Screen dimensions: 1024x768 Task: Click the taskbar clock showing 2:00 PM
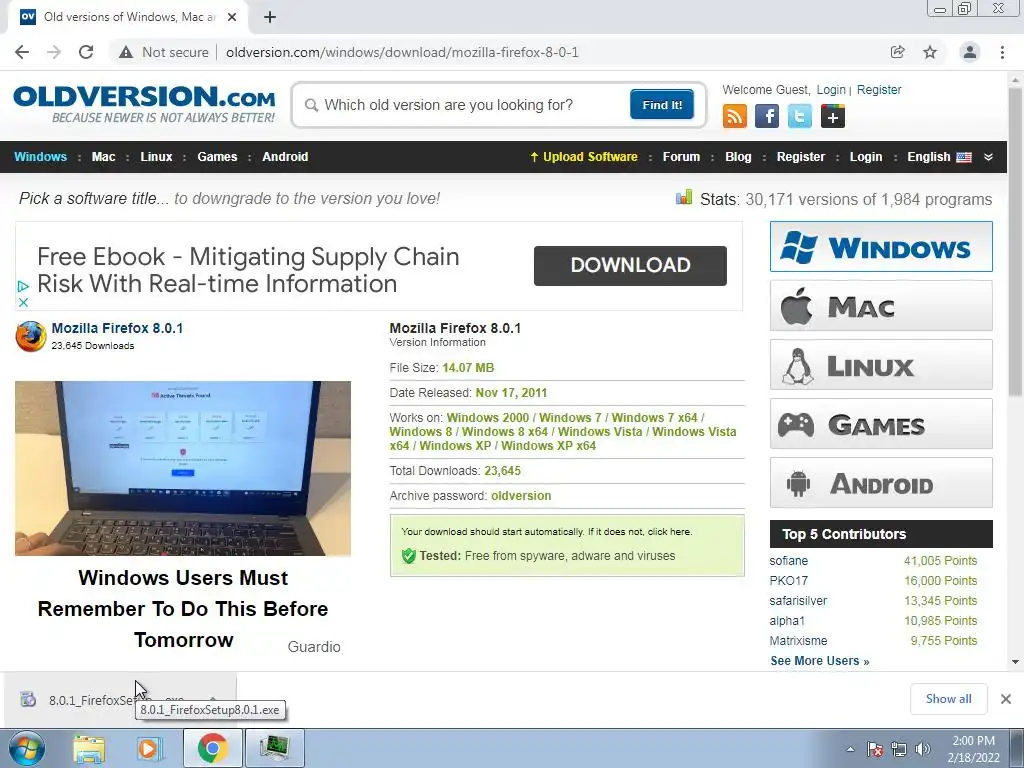973,749
